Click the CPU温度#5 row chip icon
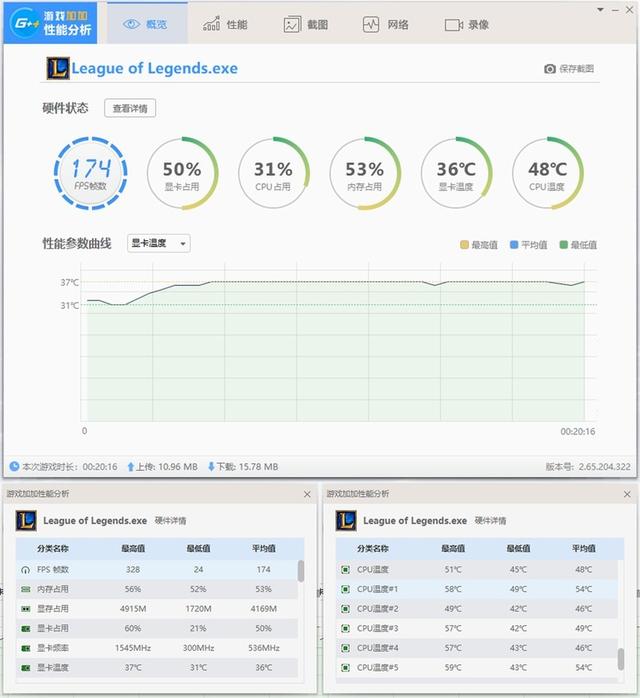Viewport: 640px width, 698px height. [345, 667]
